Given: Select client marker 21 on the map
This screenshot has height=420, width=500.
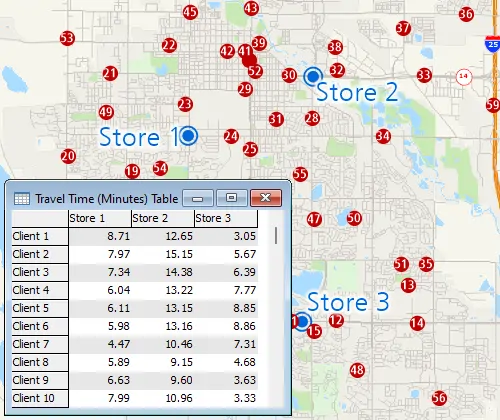Looking at the screenshot, I should (x=110, y=73).
